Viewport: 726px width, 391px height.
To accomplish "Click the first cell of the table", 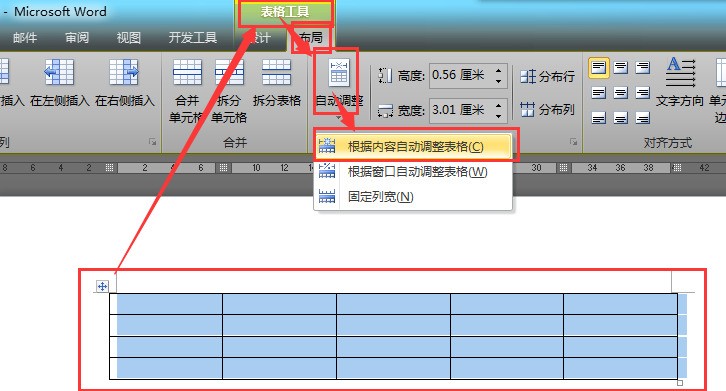I will tap(166, 304).
